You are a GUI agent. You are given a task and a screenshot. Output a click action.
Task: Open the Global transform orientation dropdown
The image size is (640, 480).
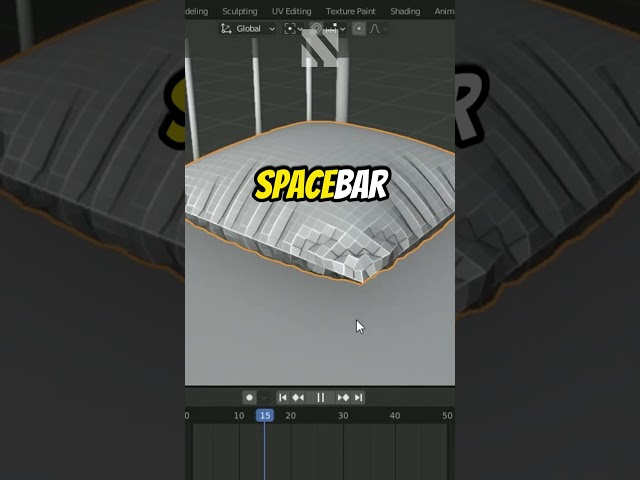point(248,29)
